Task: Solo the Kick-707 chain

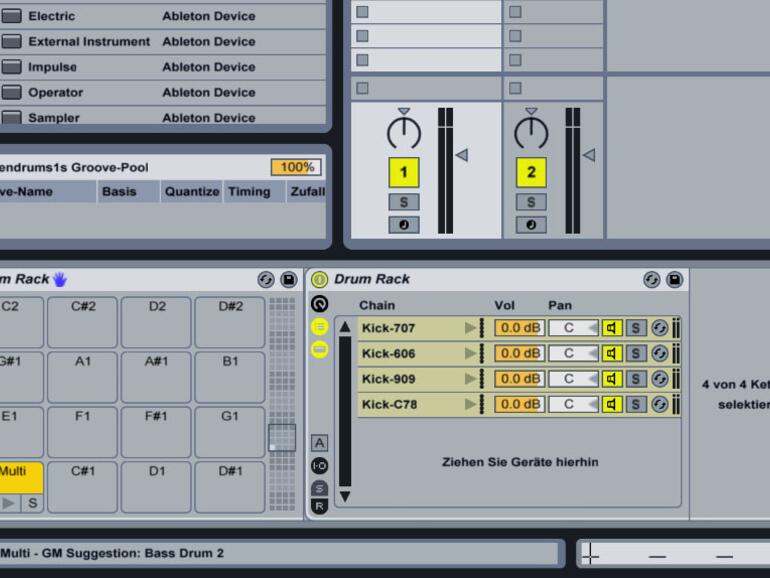Action: [x=635, y=328]
